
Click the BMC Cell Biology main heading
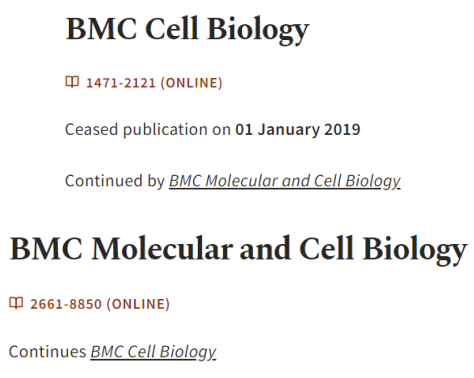coord(188,29)
